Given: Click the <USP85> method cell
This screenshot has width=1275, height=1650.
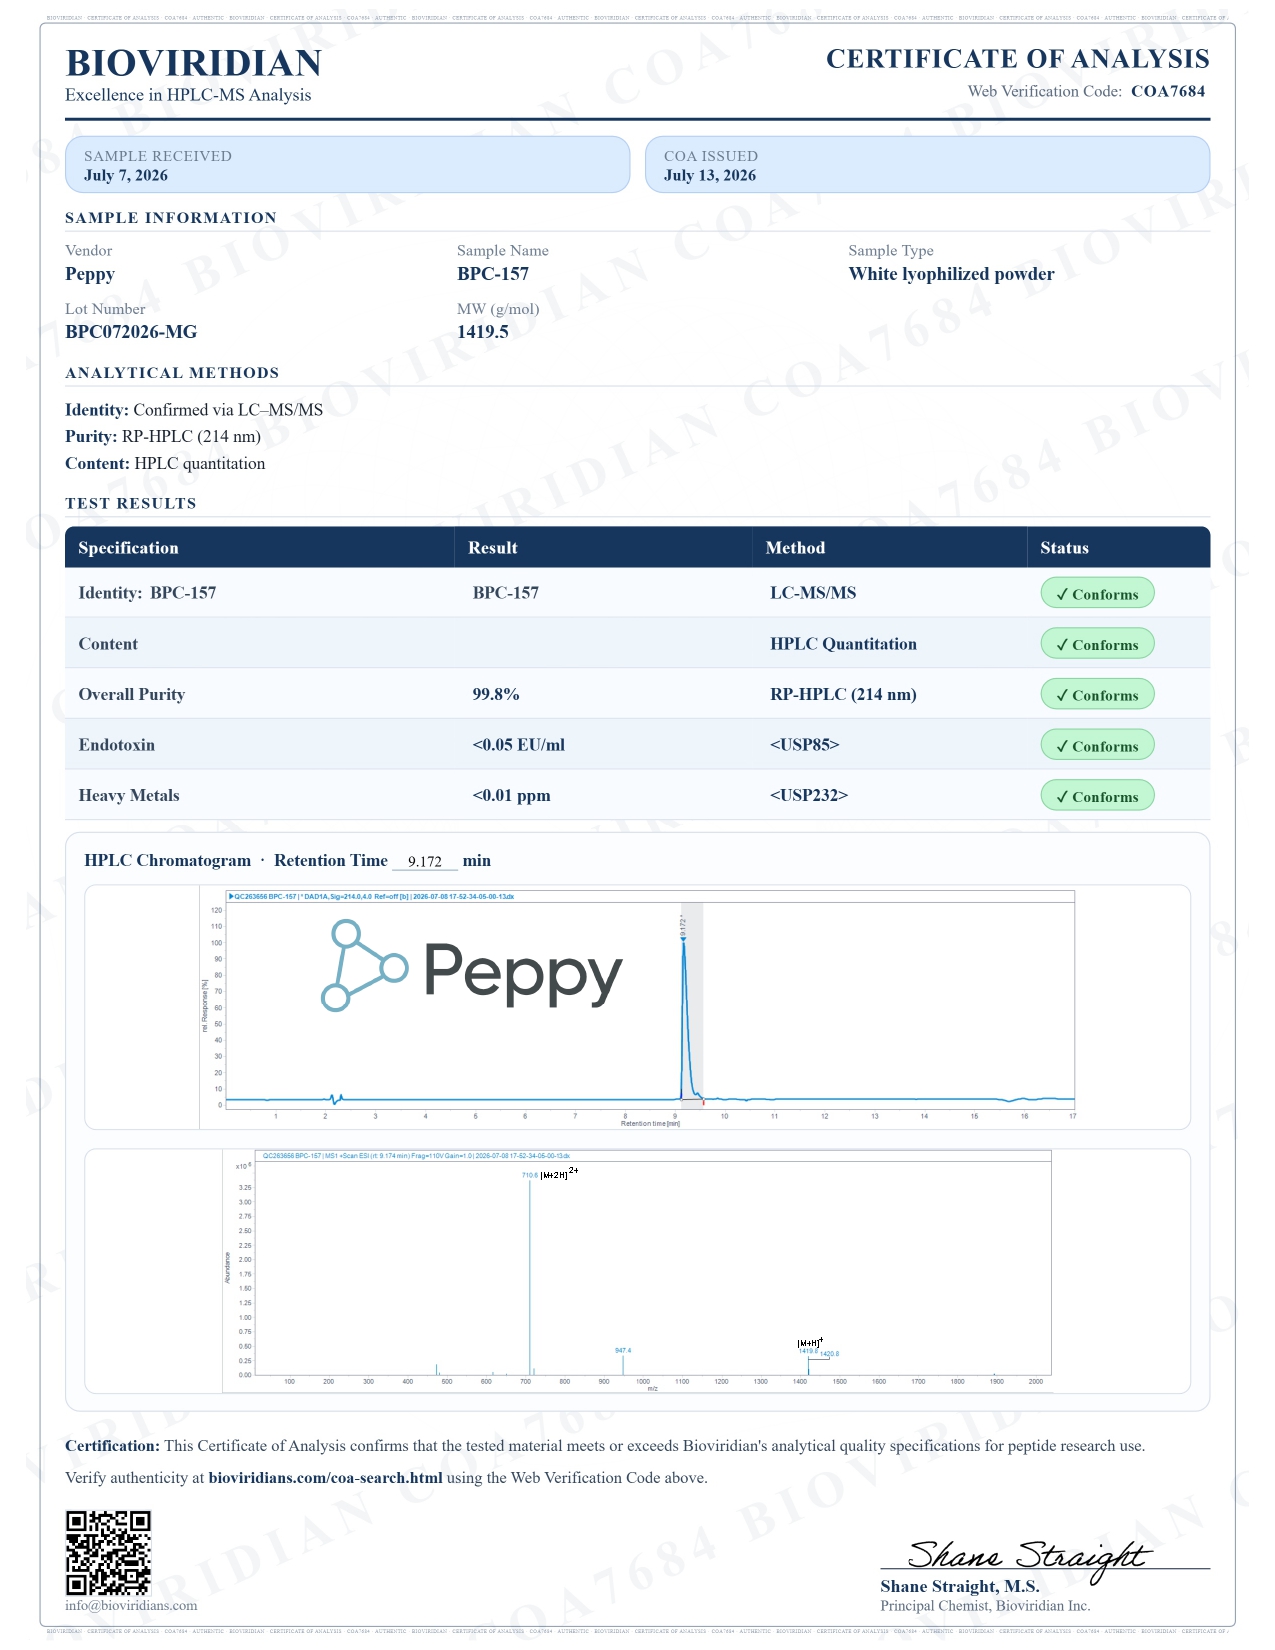Looking at the screenshot, I should pyautogui.click(x=804, y=745).
